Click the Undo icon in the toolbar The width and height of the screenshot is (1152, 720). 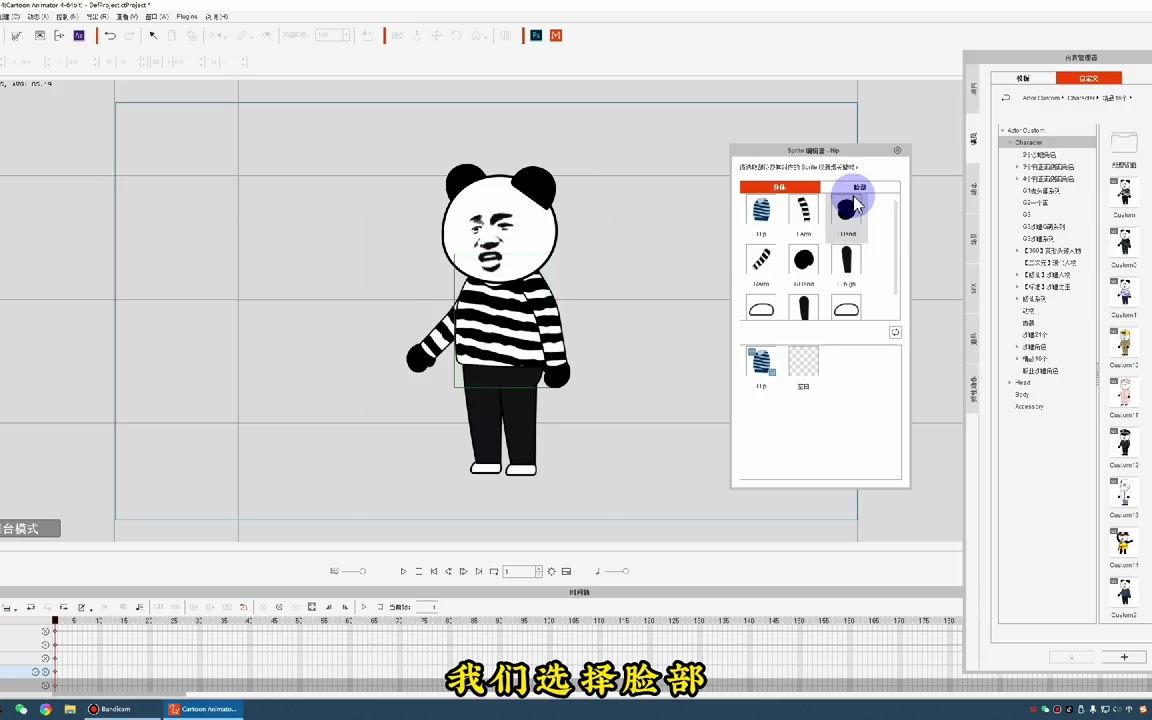110,36
